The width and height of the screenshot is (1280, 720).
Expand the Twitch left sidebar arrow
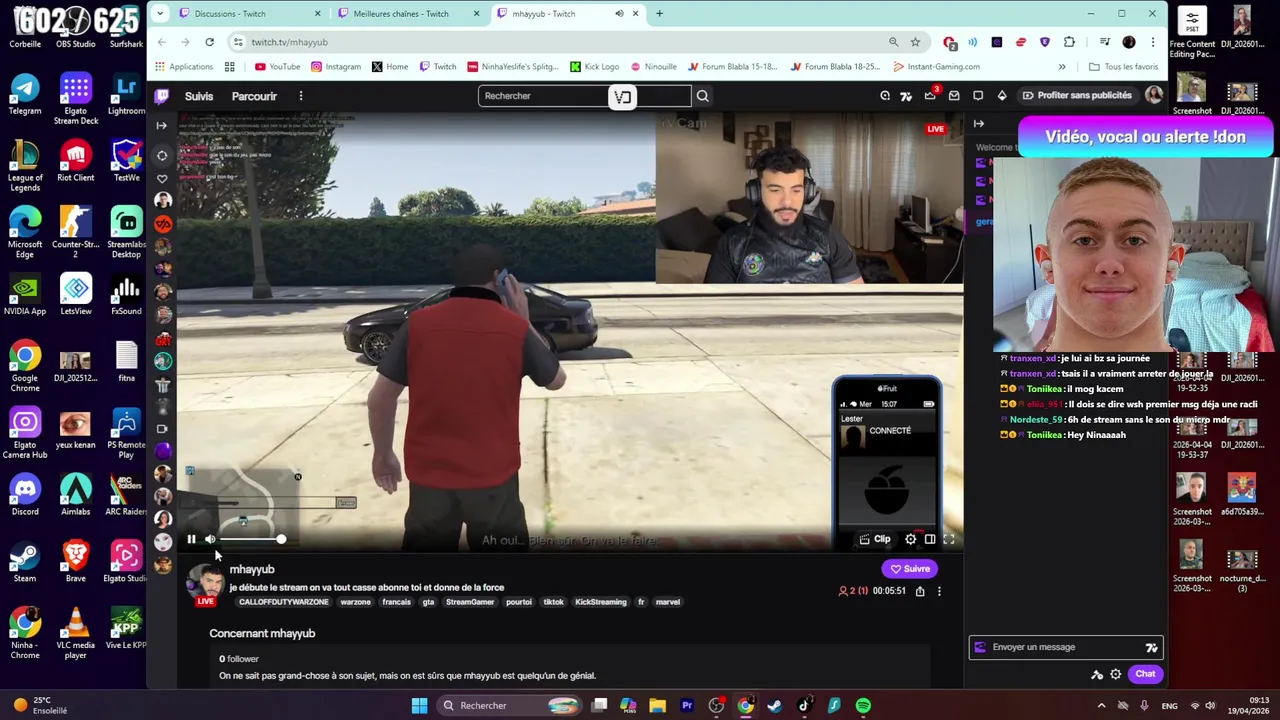pos(162,125)
